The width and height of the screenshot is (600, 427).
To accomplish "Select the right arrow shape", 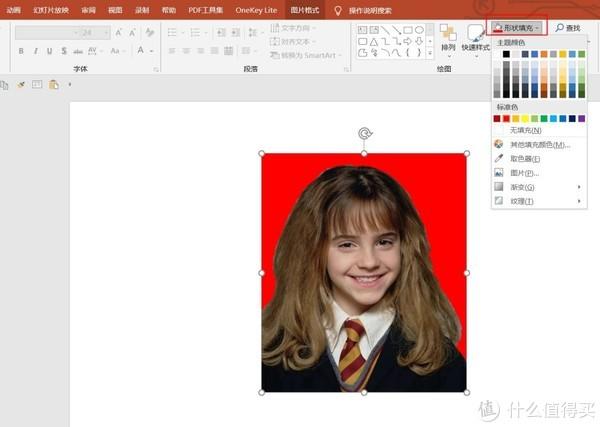I will 408,41.
